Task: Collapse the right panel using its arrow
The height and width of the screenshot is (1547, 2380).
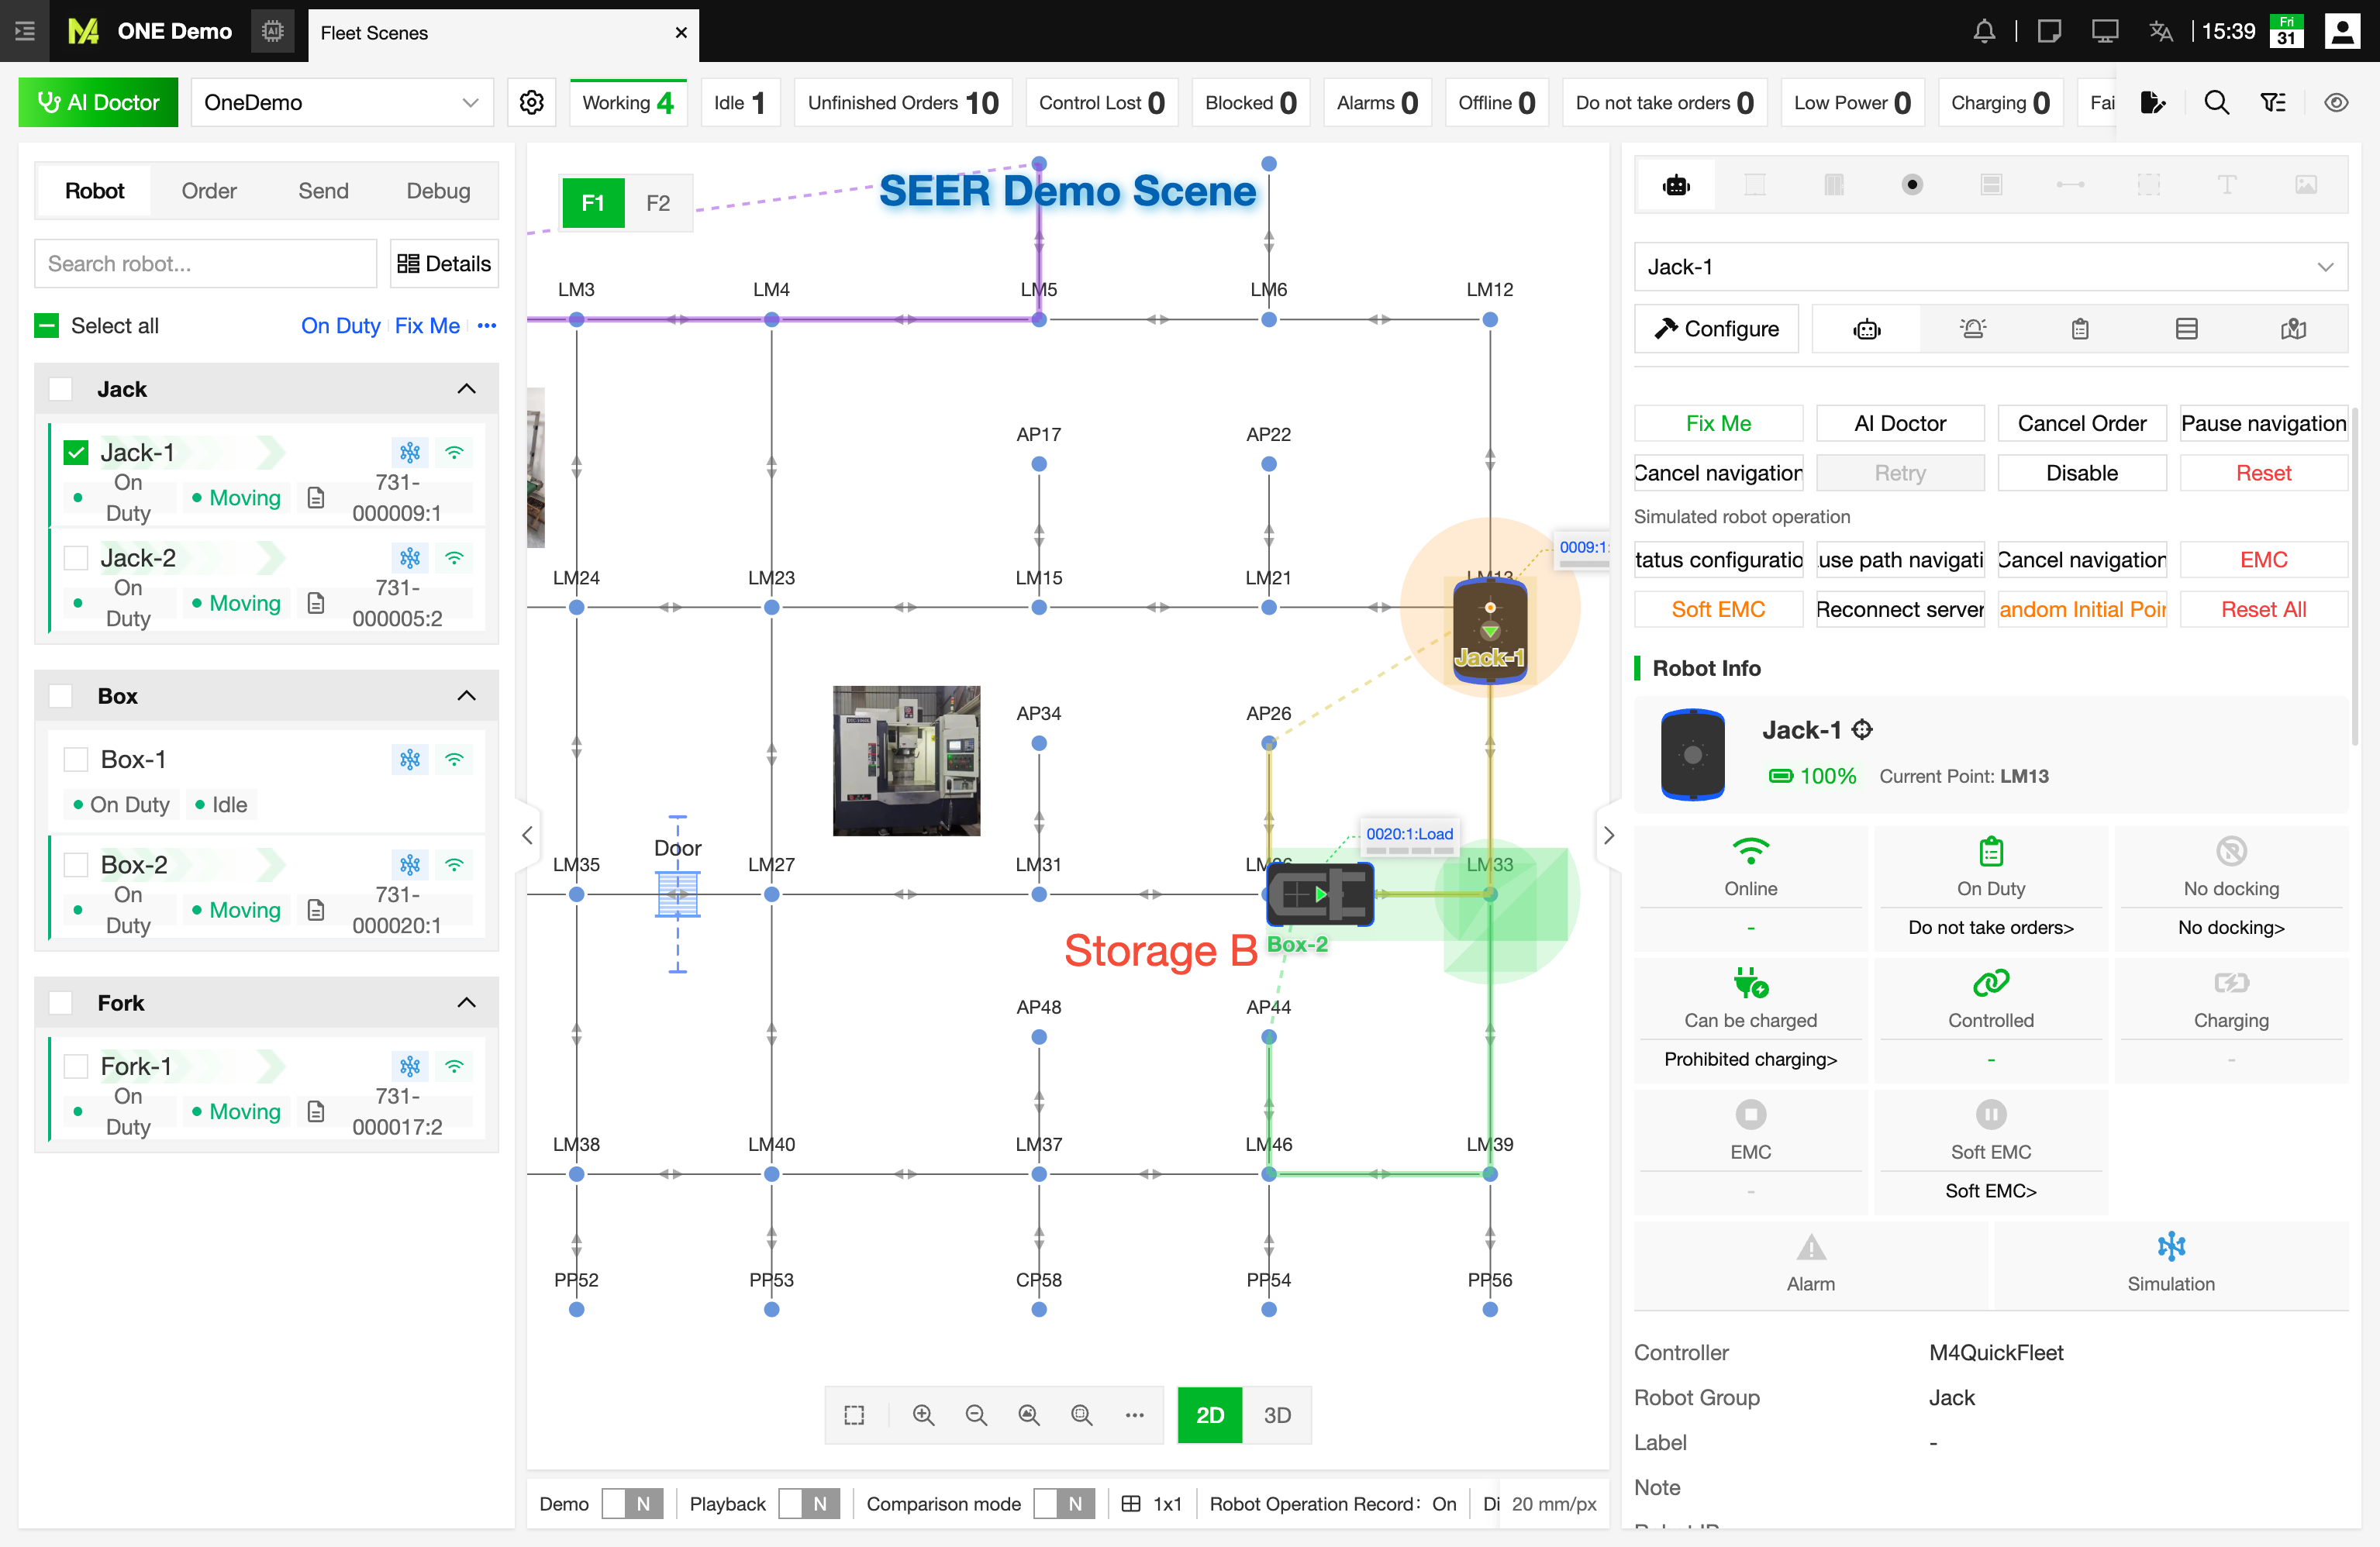Action: click(1608, 835)
